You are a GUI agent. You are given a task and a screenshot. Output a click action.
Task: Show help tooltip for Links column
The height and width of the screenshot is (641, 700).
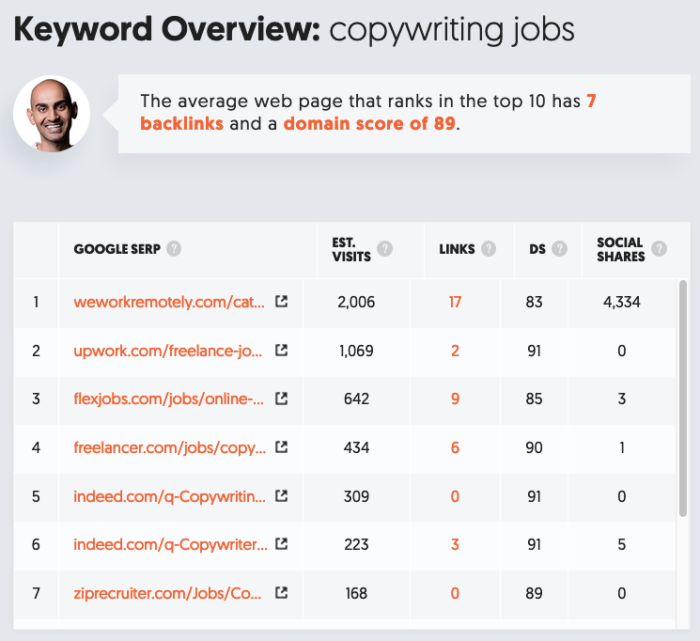coord(490,249)
